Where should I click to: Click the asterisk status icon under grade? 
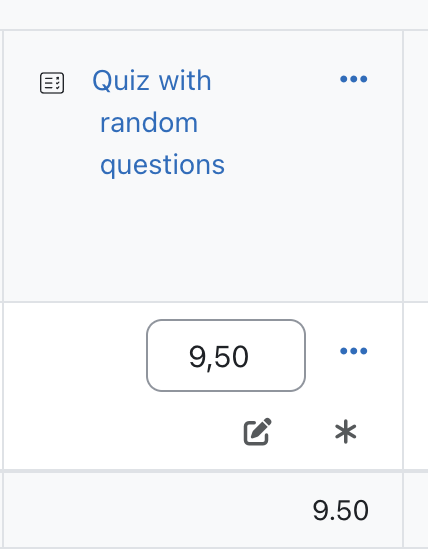[346, 431]
